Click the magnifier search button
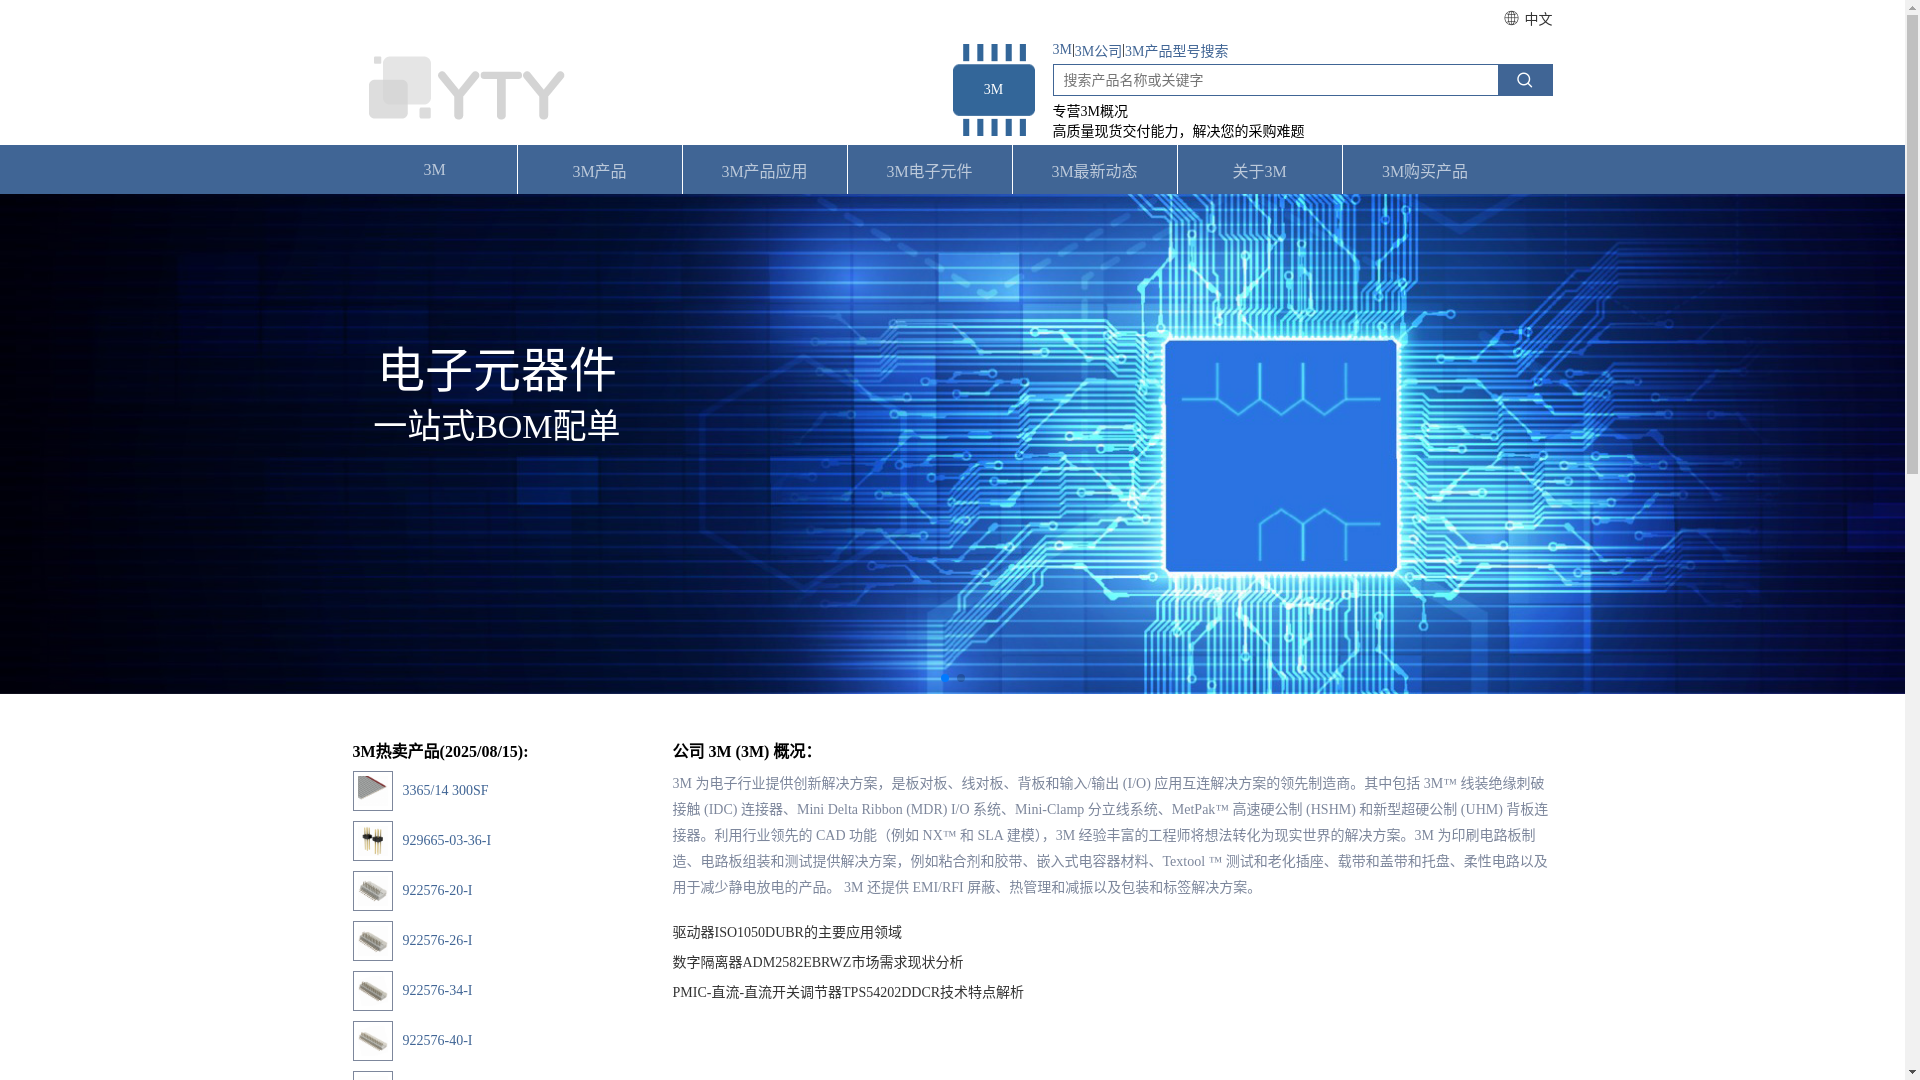Viewport: 1920px width, 1080px height. click(x=1524, y=80)
